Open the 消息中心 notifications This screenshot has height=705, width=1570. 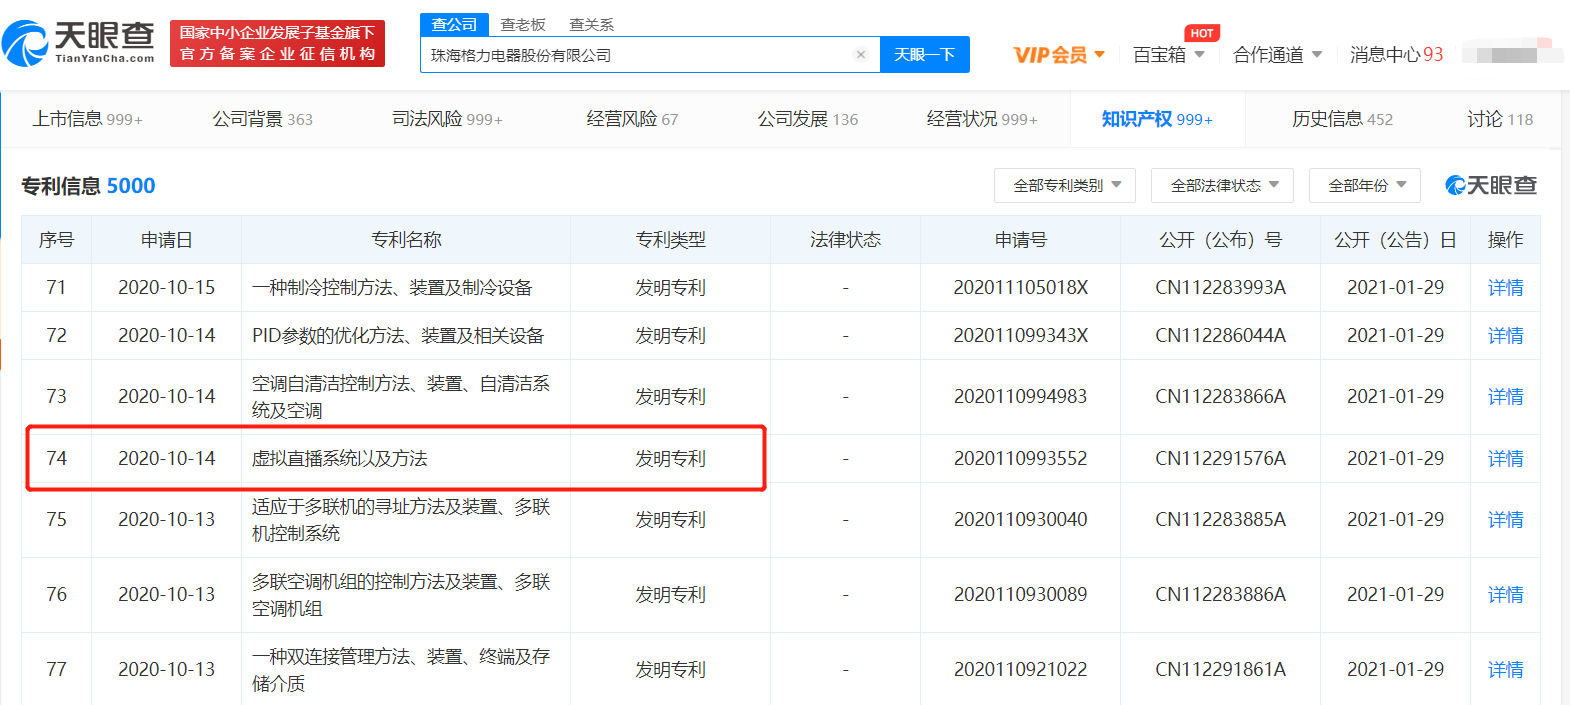pos(1395,55)
